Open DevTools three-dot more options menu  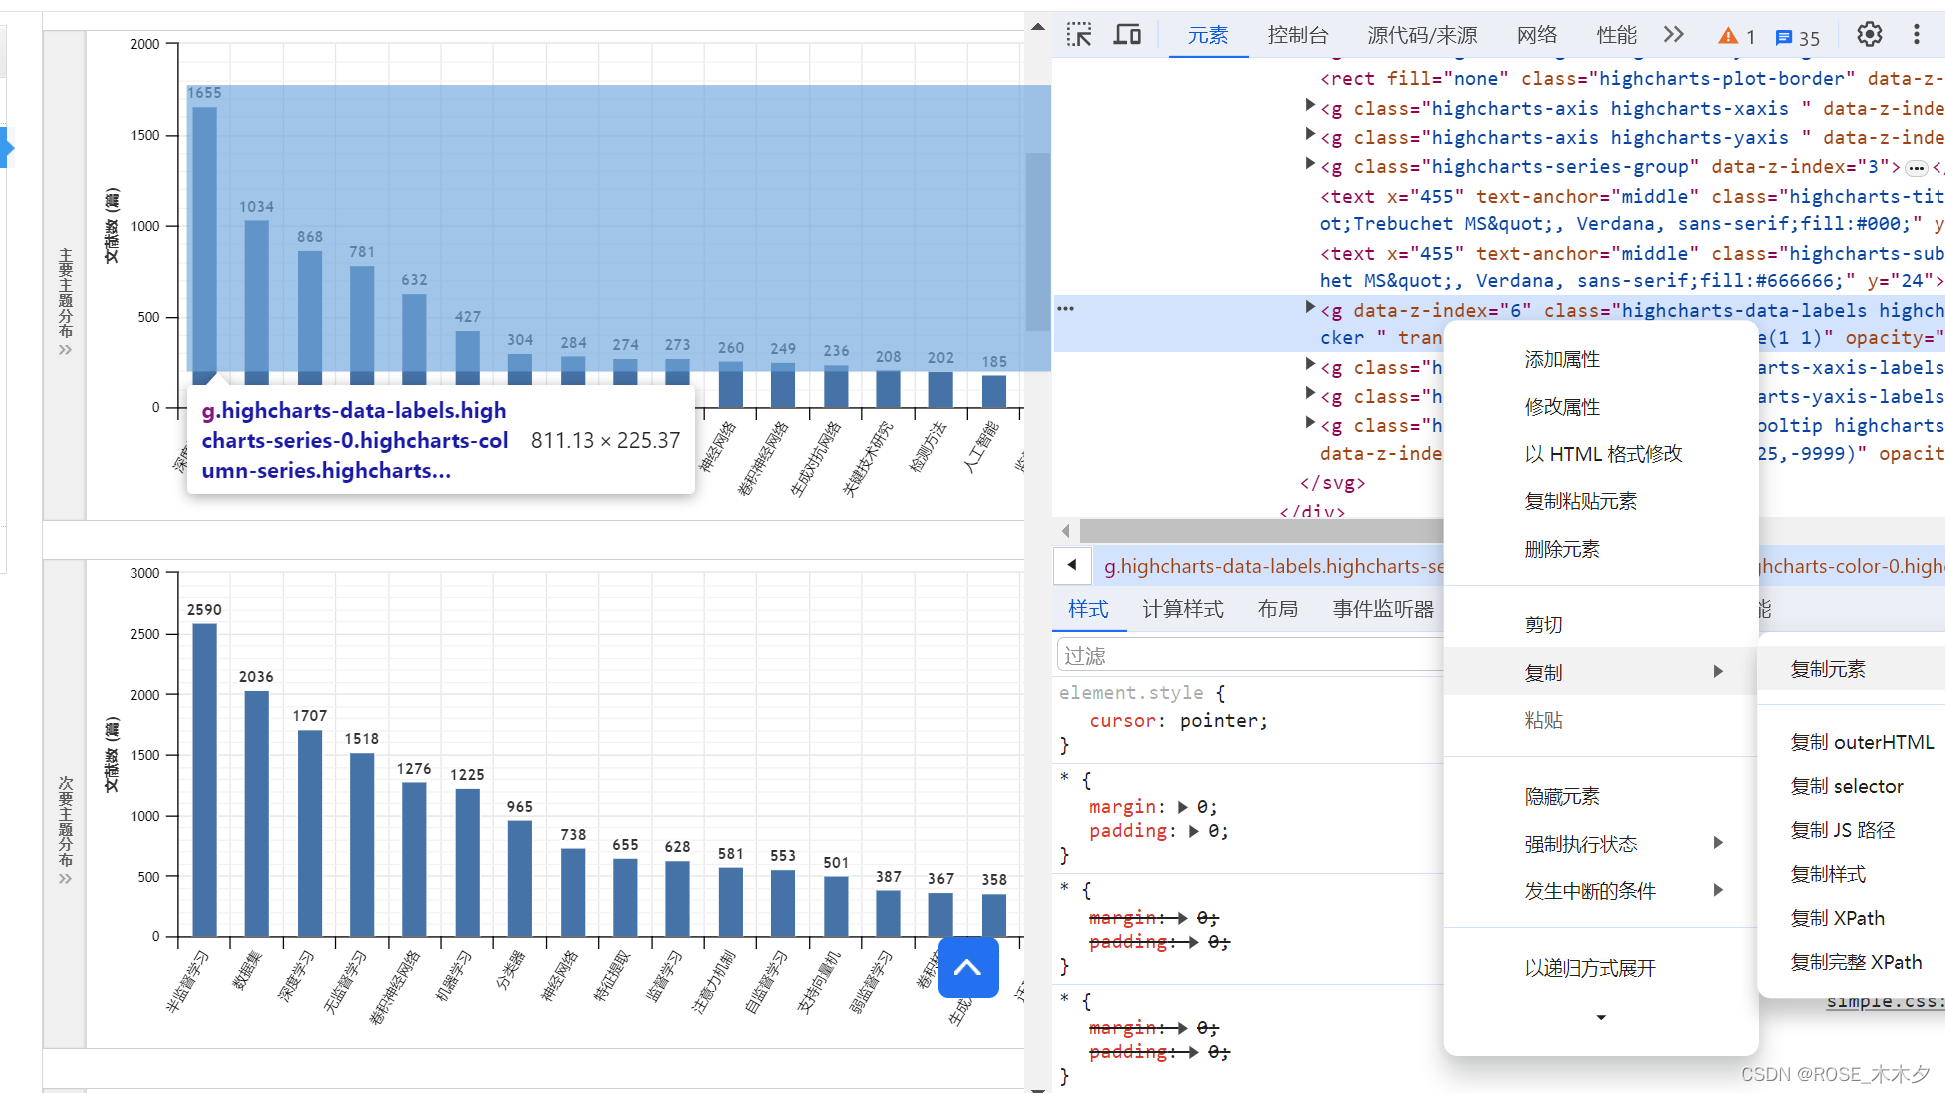pyautogui.click(x=1916, y=35)
